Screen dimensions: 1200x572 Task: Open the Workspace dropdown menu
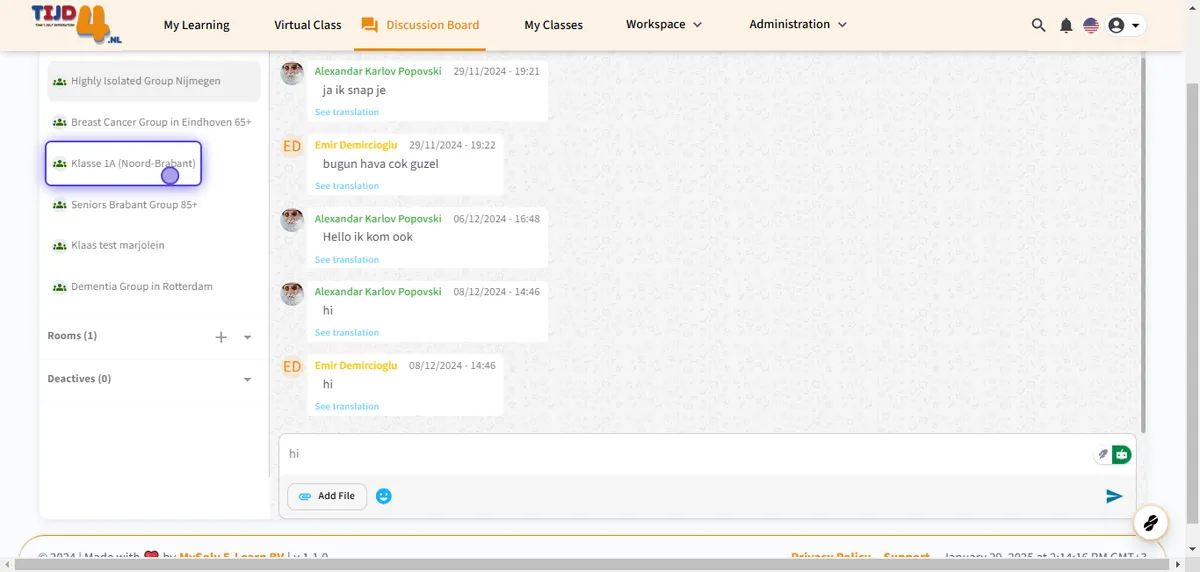coord(664,24)
